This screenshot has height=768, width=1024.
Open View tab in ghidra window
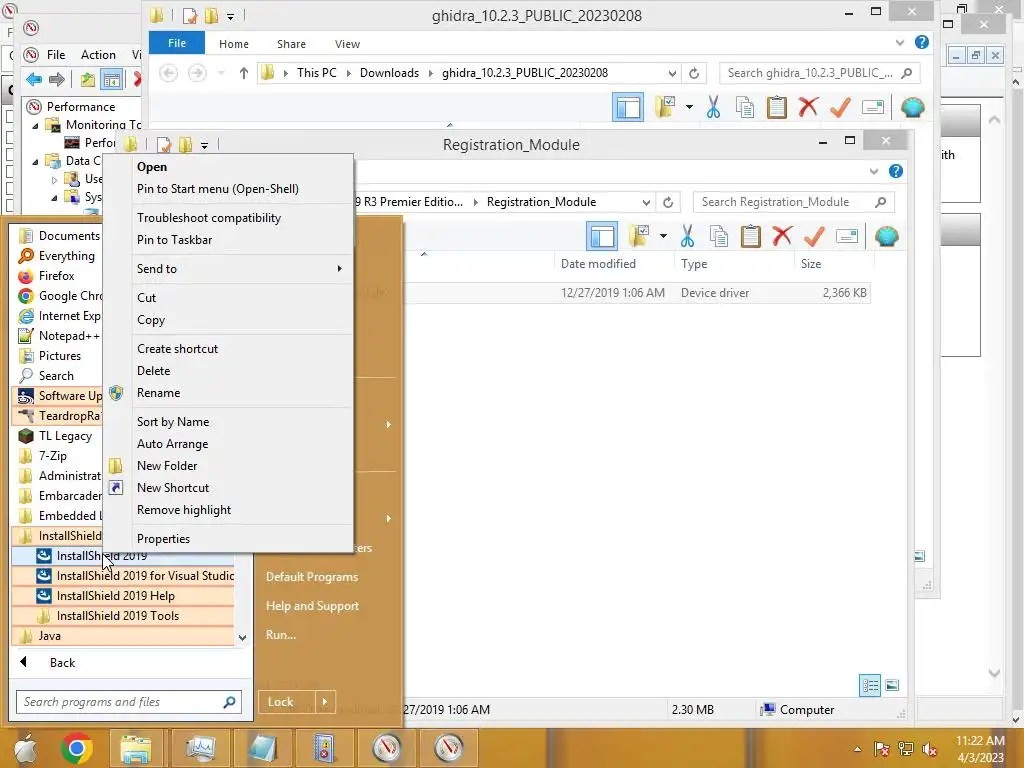347,44
